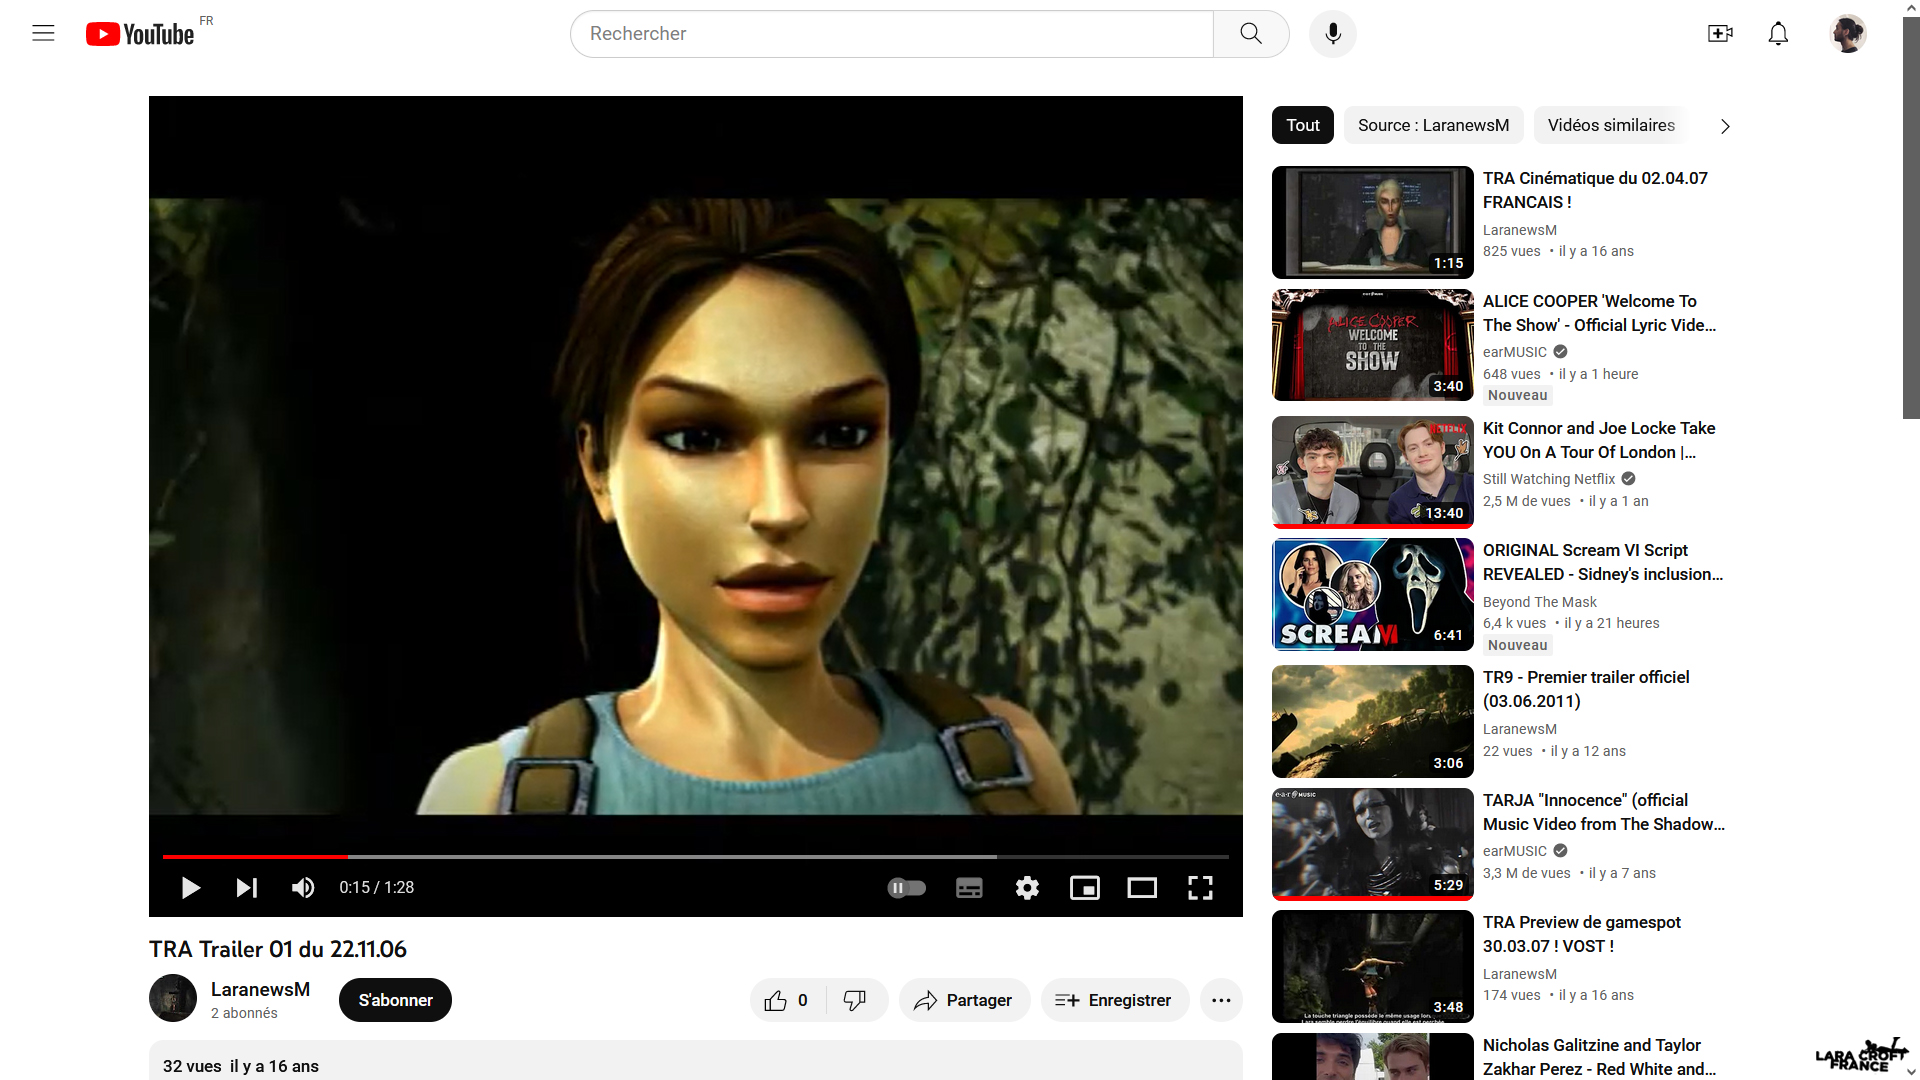The width and height of the screenshot is (1920, 1080).
Task: Switch to theater mode
Action: (1142, 888)
